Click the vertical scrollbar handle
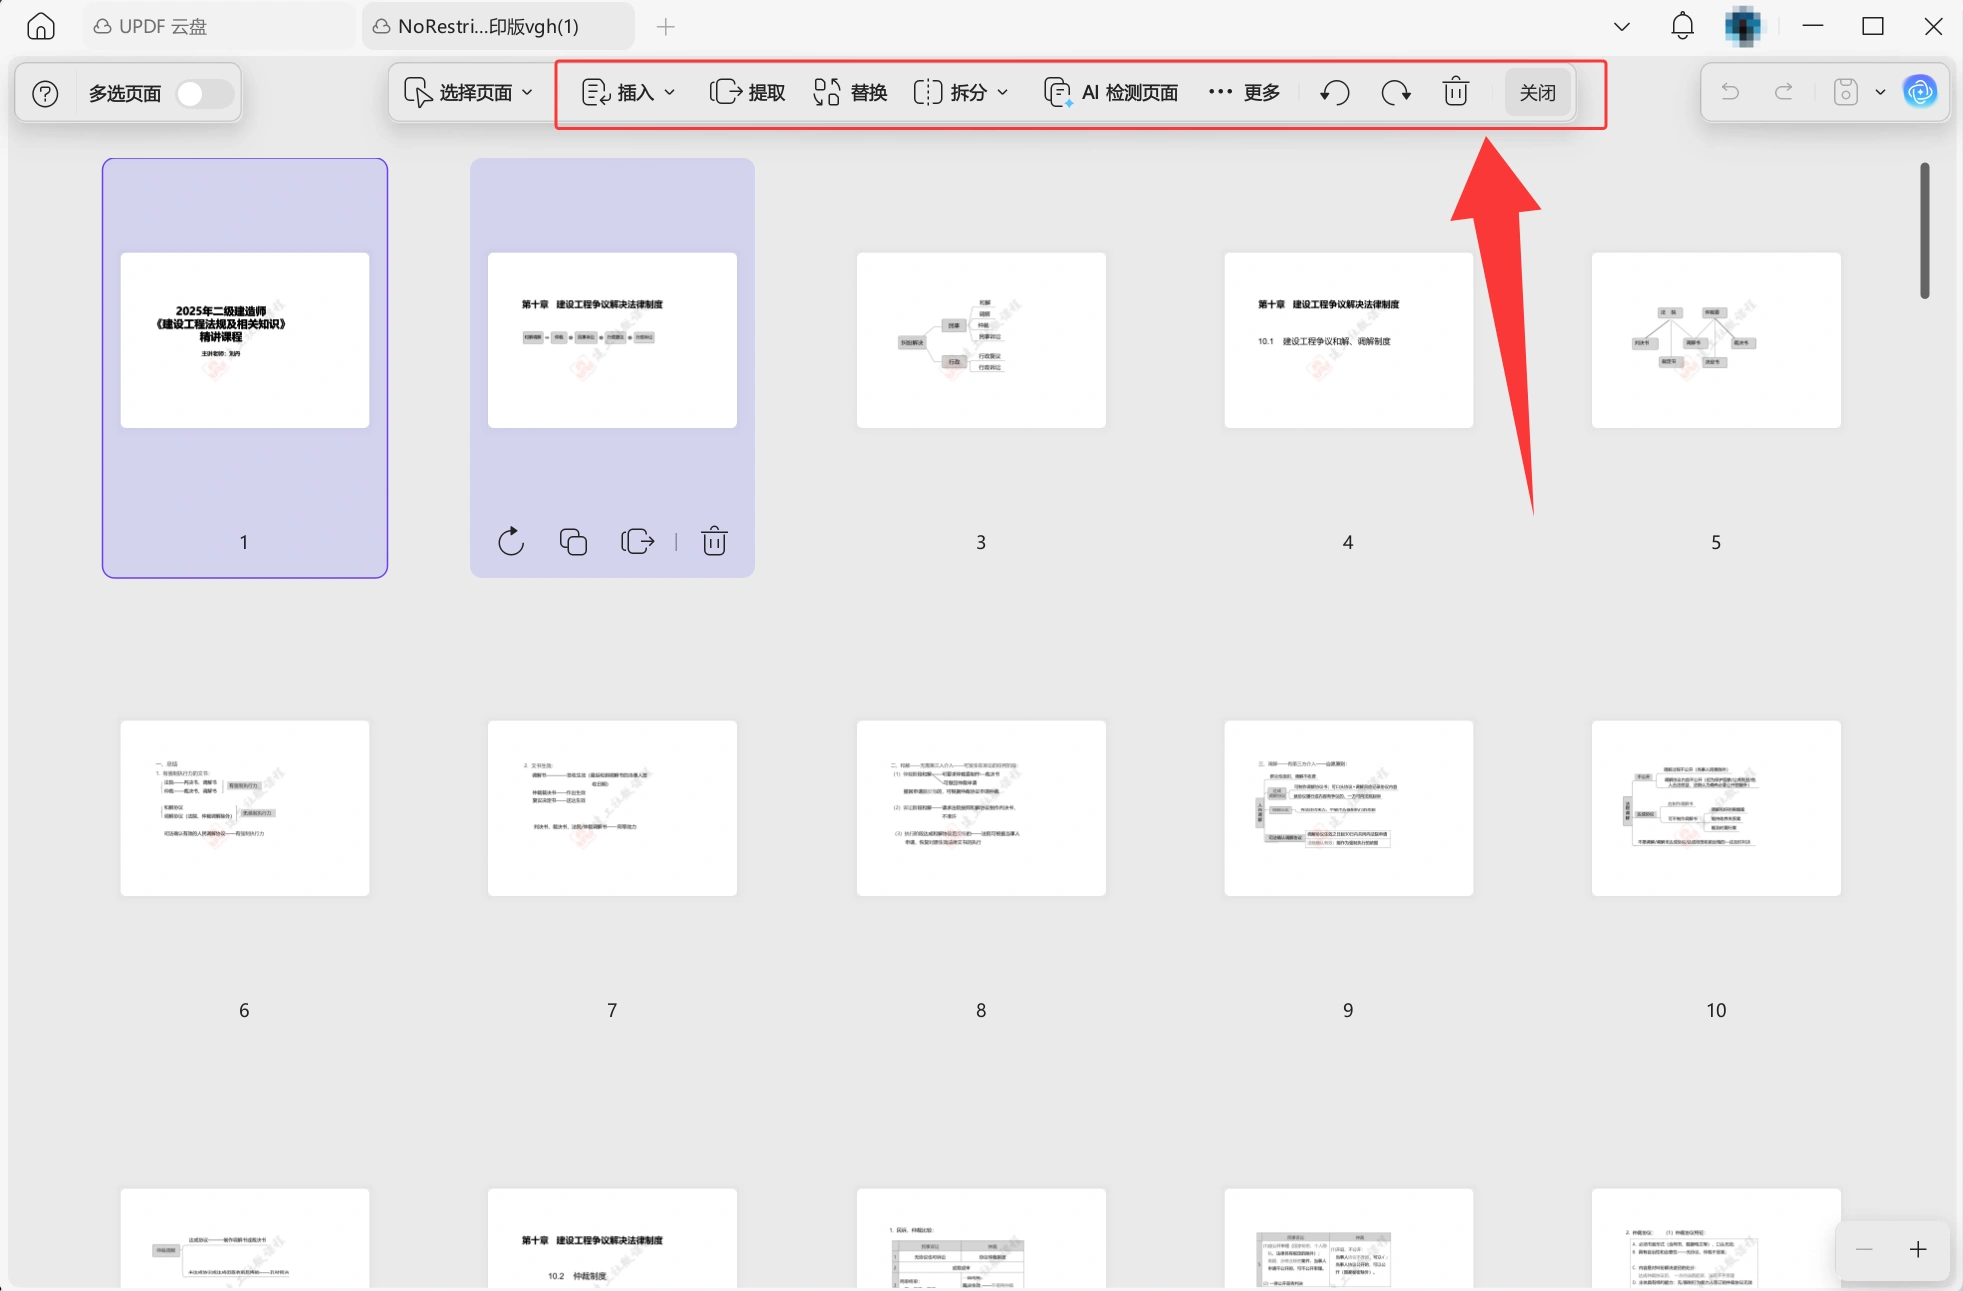 coord(1924,230)
